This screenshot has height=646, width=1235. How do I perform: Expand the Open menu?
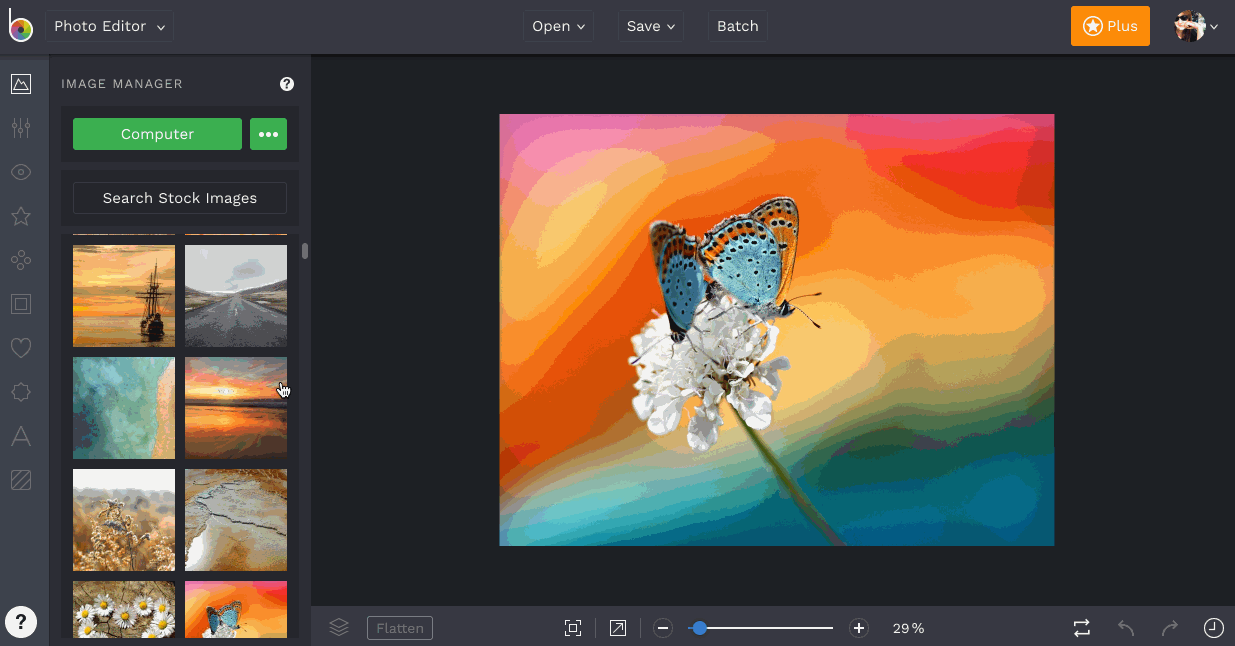pos(559,27)
